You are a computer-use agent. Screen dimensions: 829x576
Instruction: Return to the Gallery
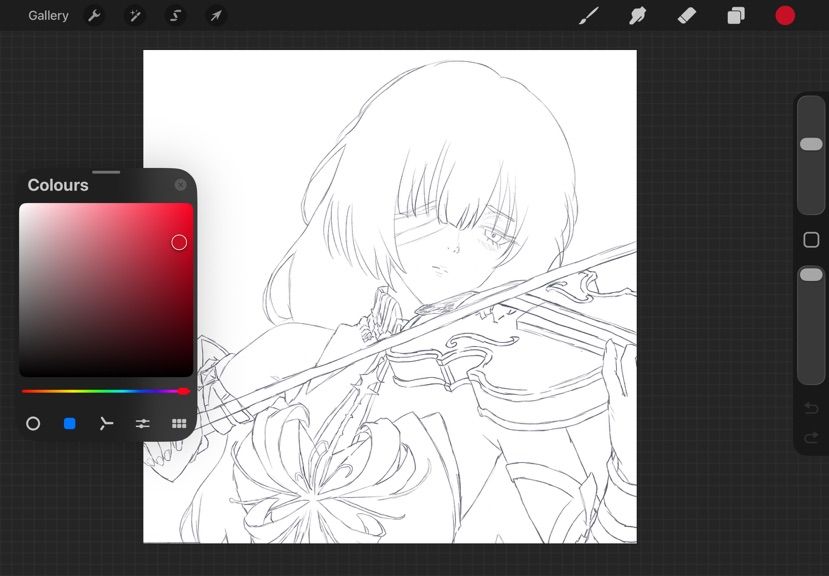(48, 16)
